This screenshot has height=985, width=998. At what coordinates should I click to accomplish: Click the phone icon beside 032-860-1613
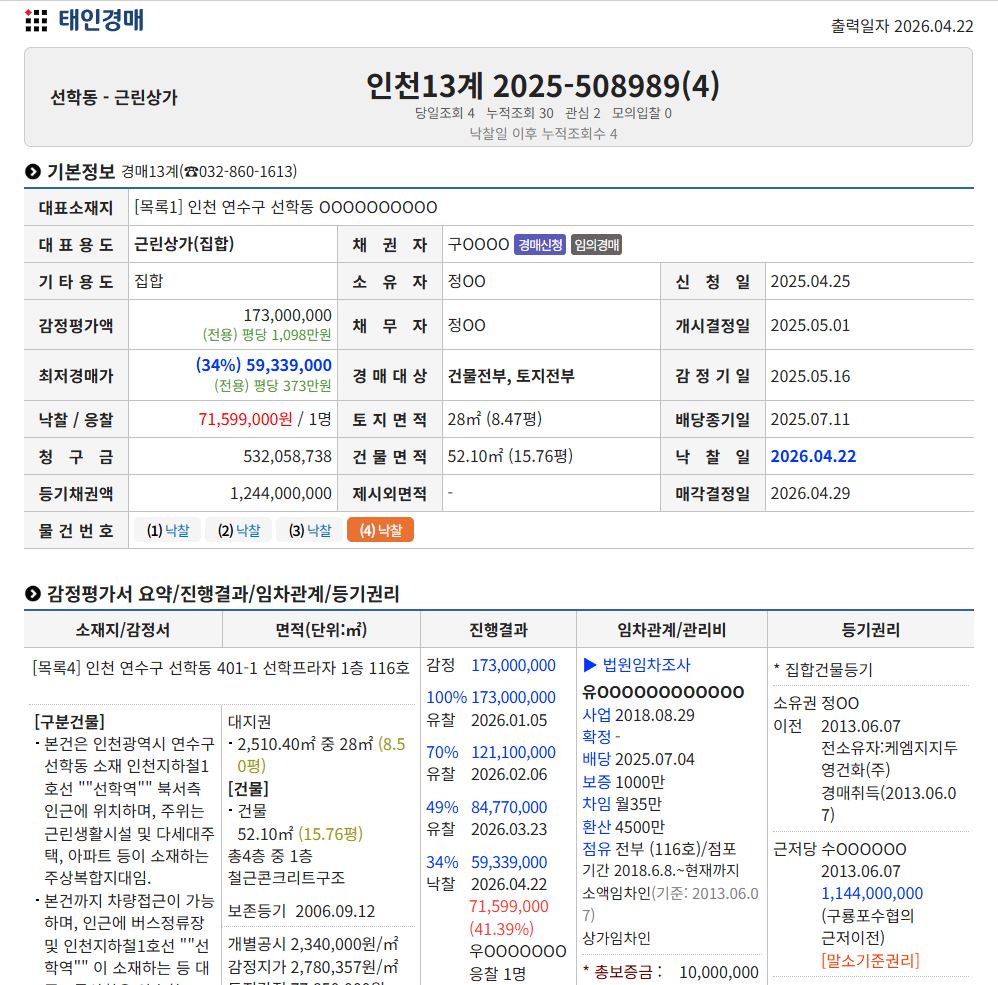191,172
